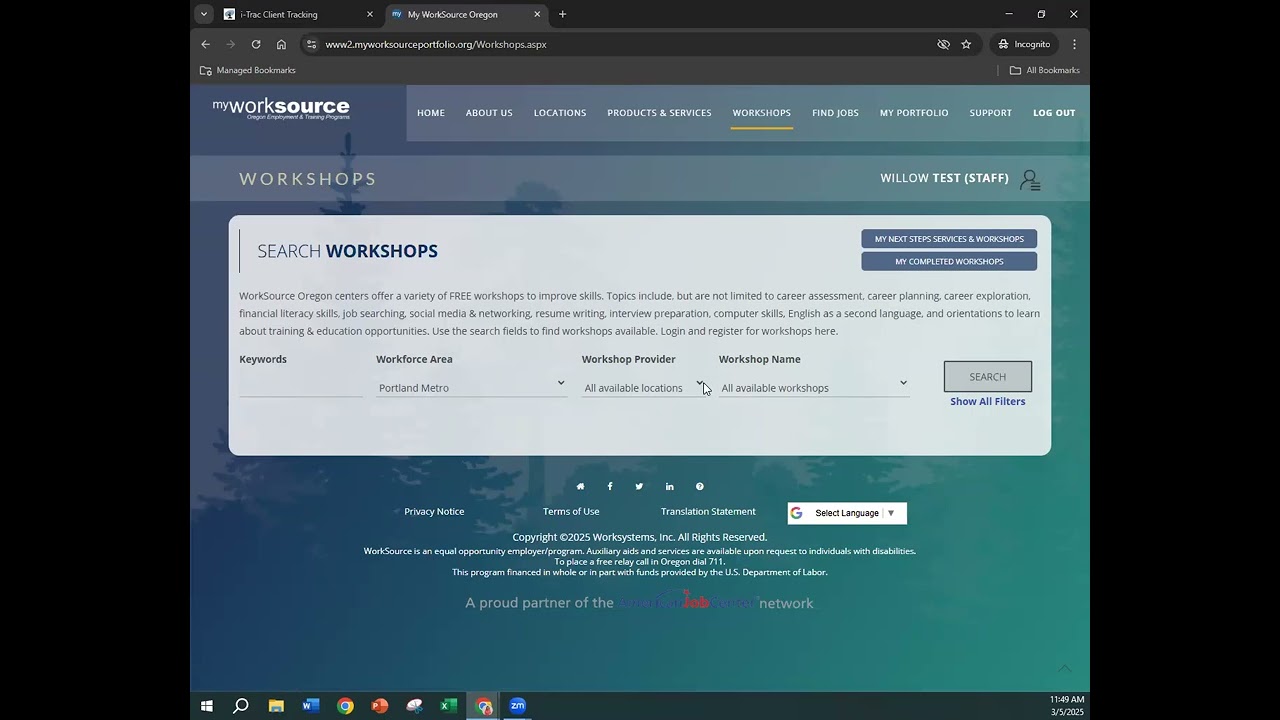Click the home icon in the footer
The height and width of the screenshot is (720, 1280).
[580, 487]
